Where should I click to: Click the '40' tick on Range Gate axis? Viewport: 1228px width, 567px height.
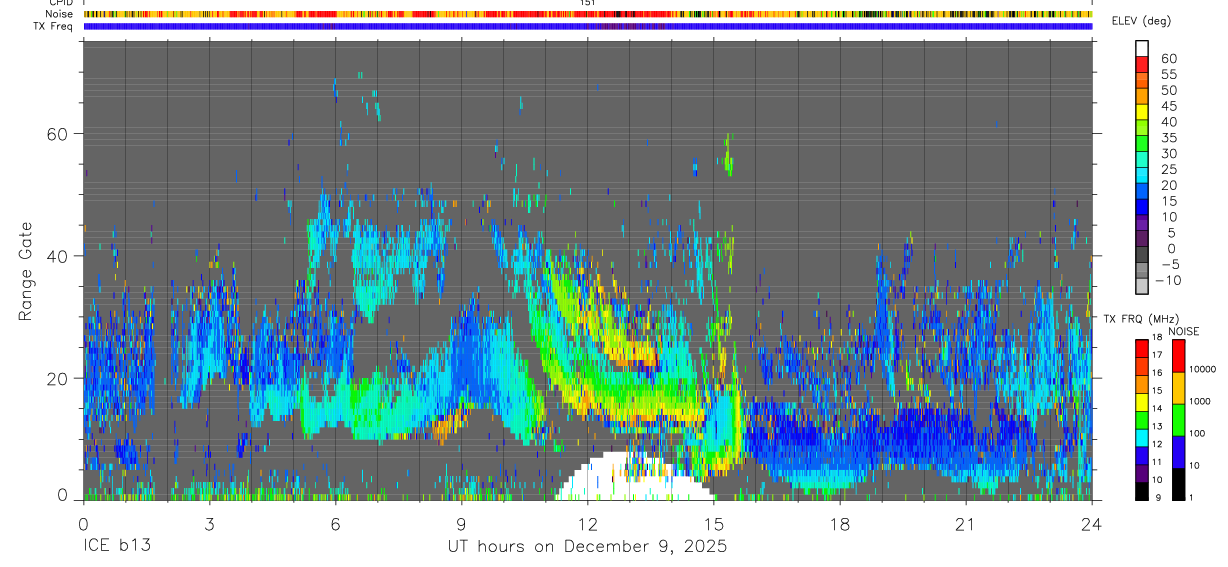(x=56, y=256)
